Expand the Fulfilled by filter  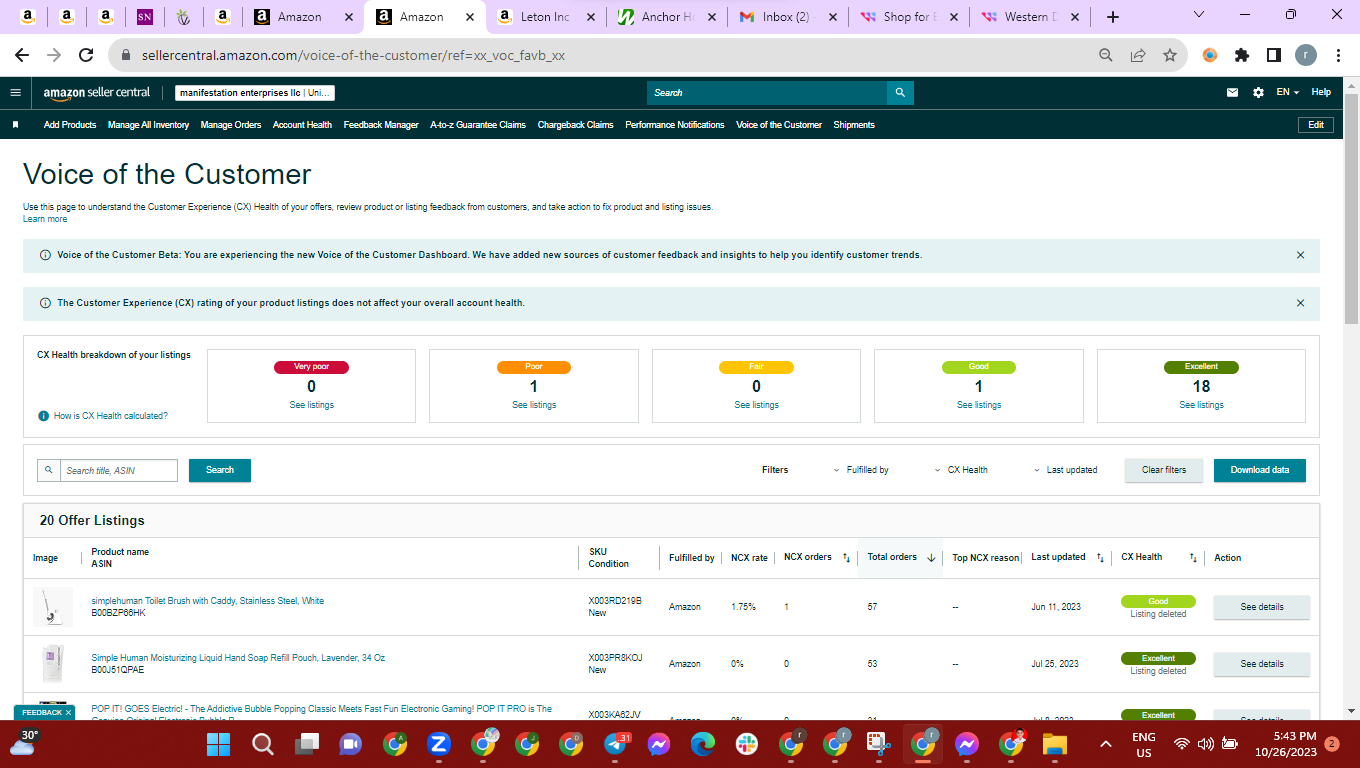tap(861, 470)
